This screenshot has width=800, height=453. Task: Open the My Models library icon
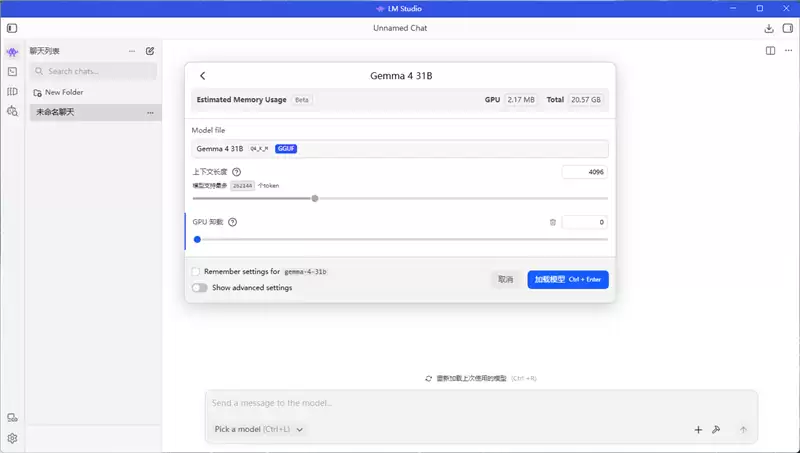[12, 91]
